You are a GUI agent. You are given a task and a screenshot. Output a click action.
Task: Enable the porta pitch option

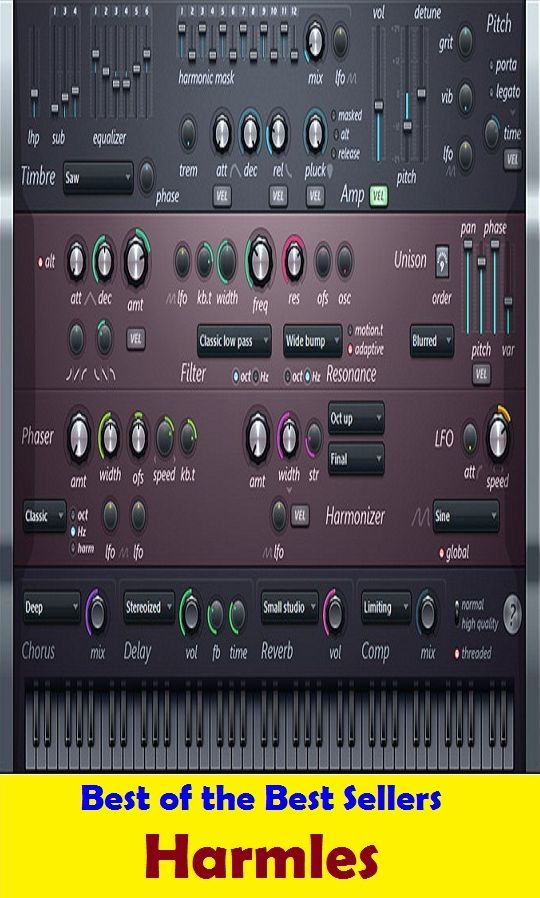(491, 65)
